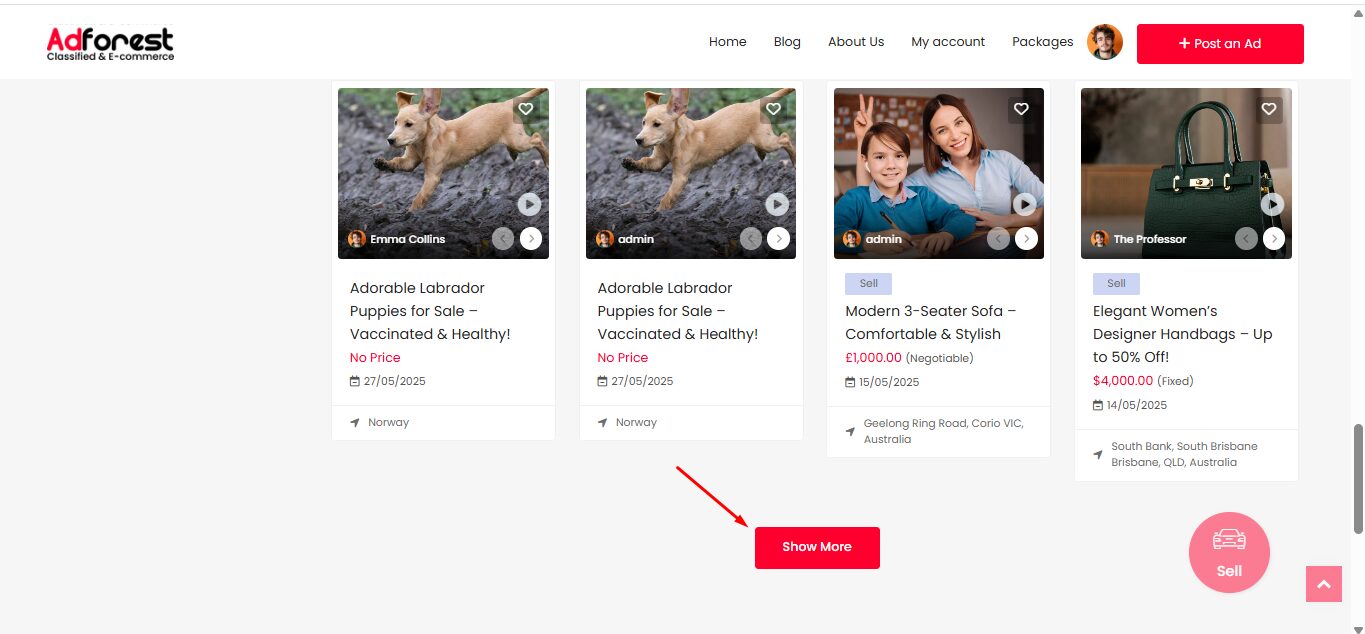1365x634 pixels.
Task: Click the Post an Ad button
Action: [1220, 44]
